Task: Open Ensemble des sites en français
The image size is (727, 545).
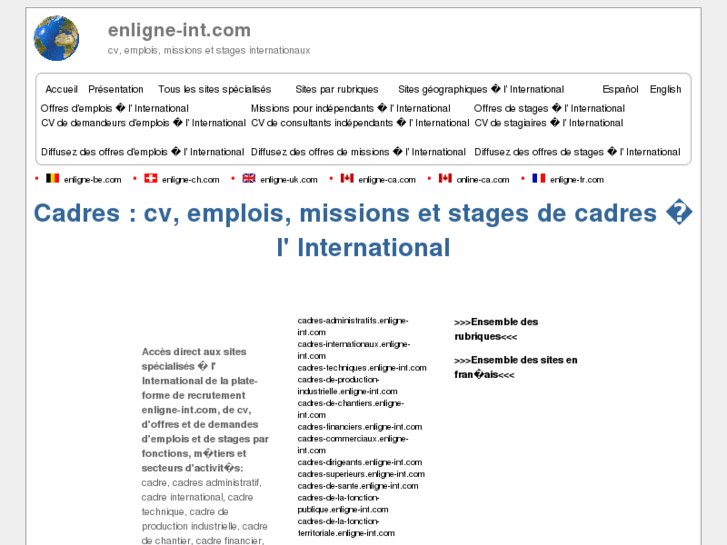Action: [x=516, y=367]
